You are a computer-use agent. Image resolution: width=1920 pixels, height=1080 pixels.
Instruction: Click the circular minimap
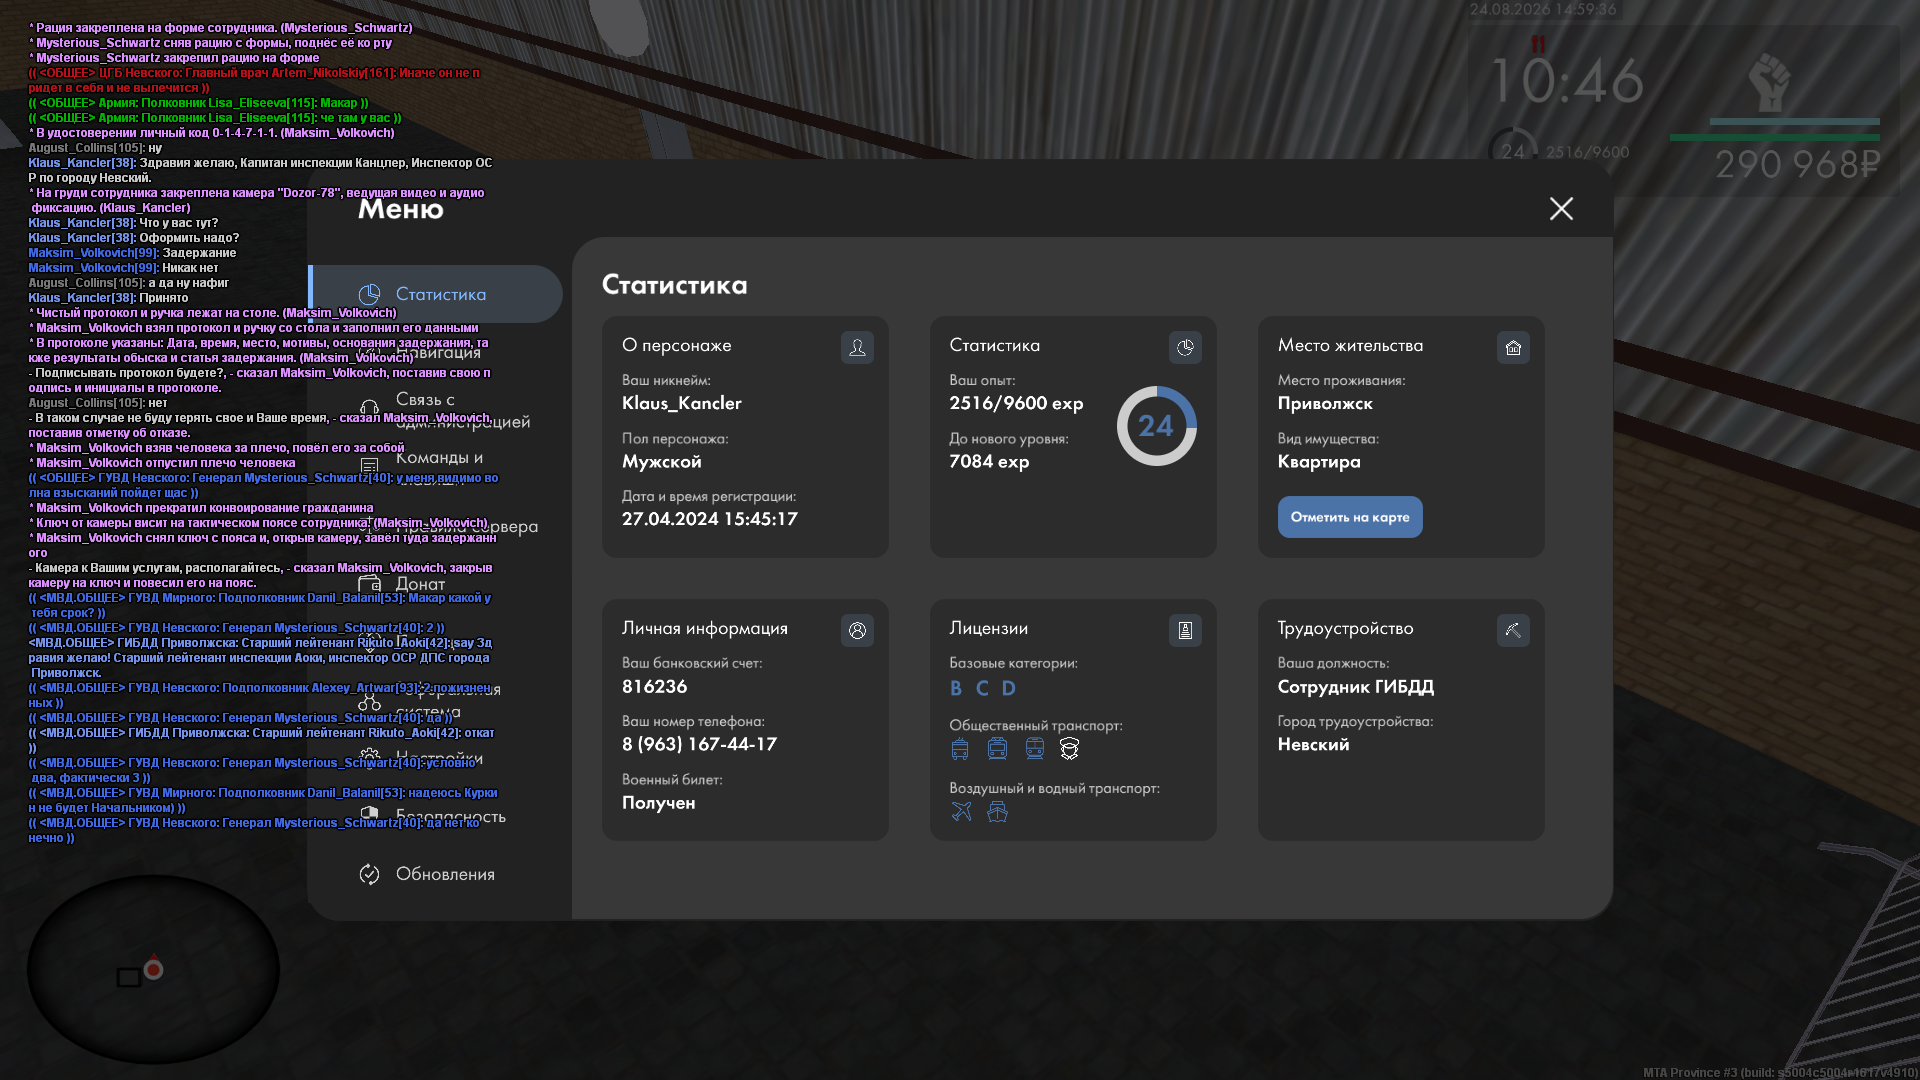click(153, 968)
